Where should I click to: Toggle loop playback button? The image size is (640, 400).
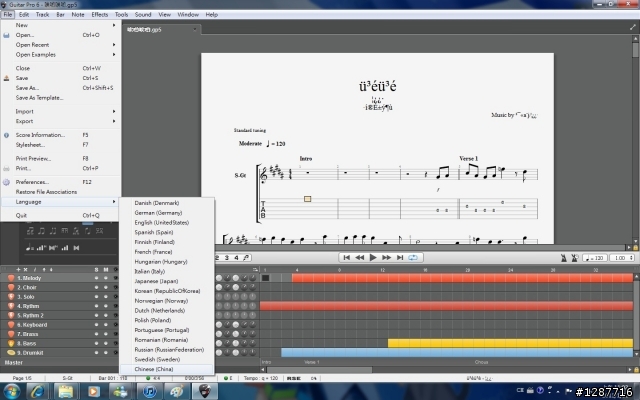(x=413, y=258)
